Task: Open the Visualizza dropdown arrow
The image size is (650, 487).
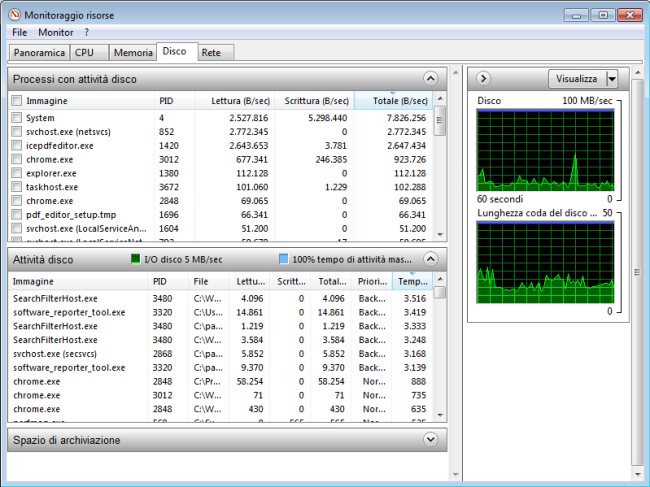Action: click(612, 79)
